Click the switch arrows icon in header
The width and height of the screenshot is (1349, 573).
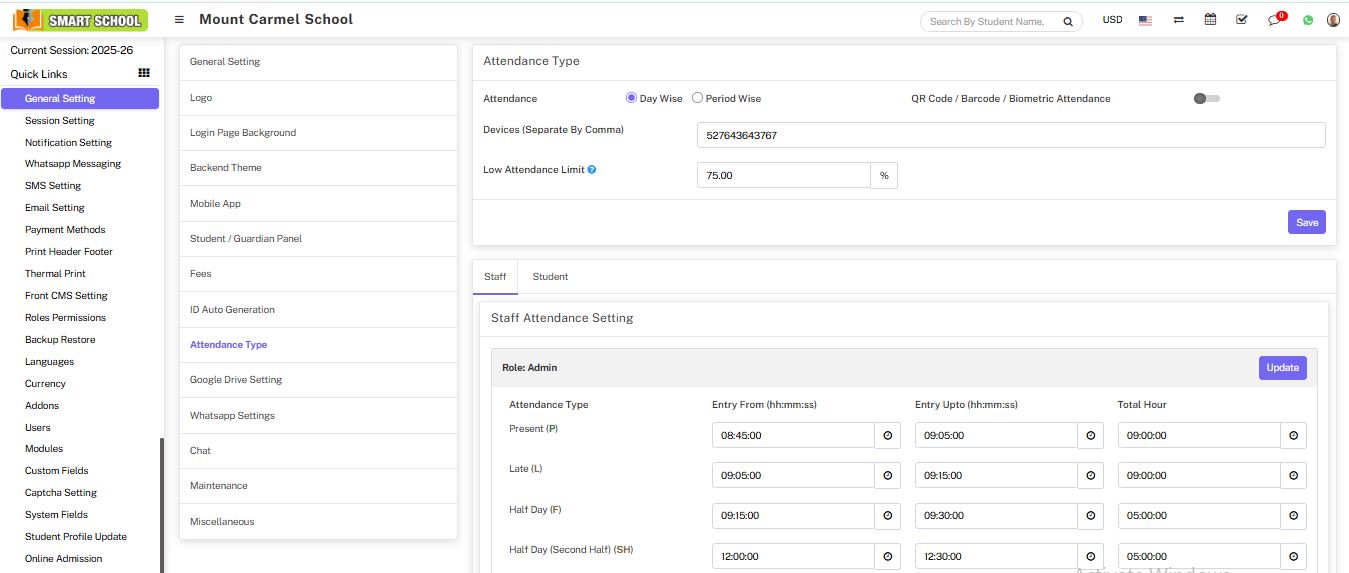[x=1179, y=20]
